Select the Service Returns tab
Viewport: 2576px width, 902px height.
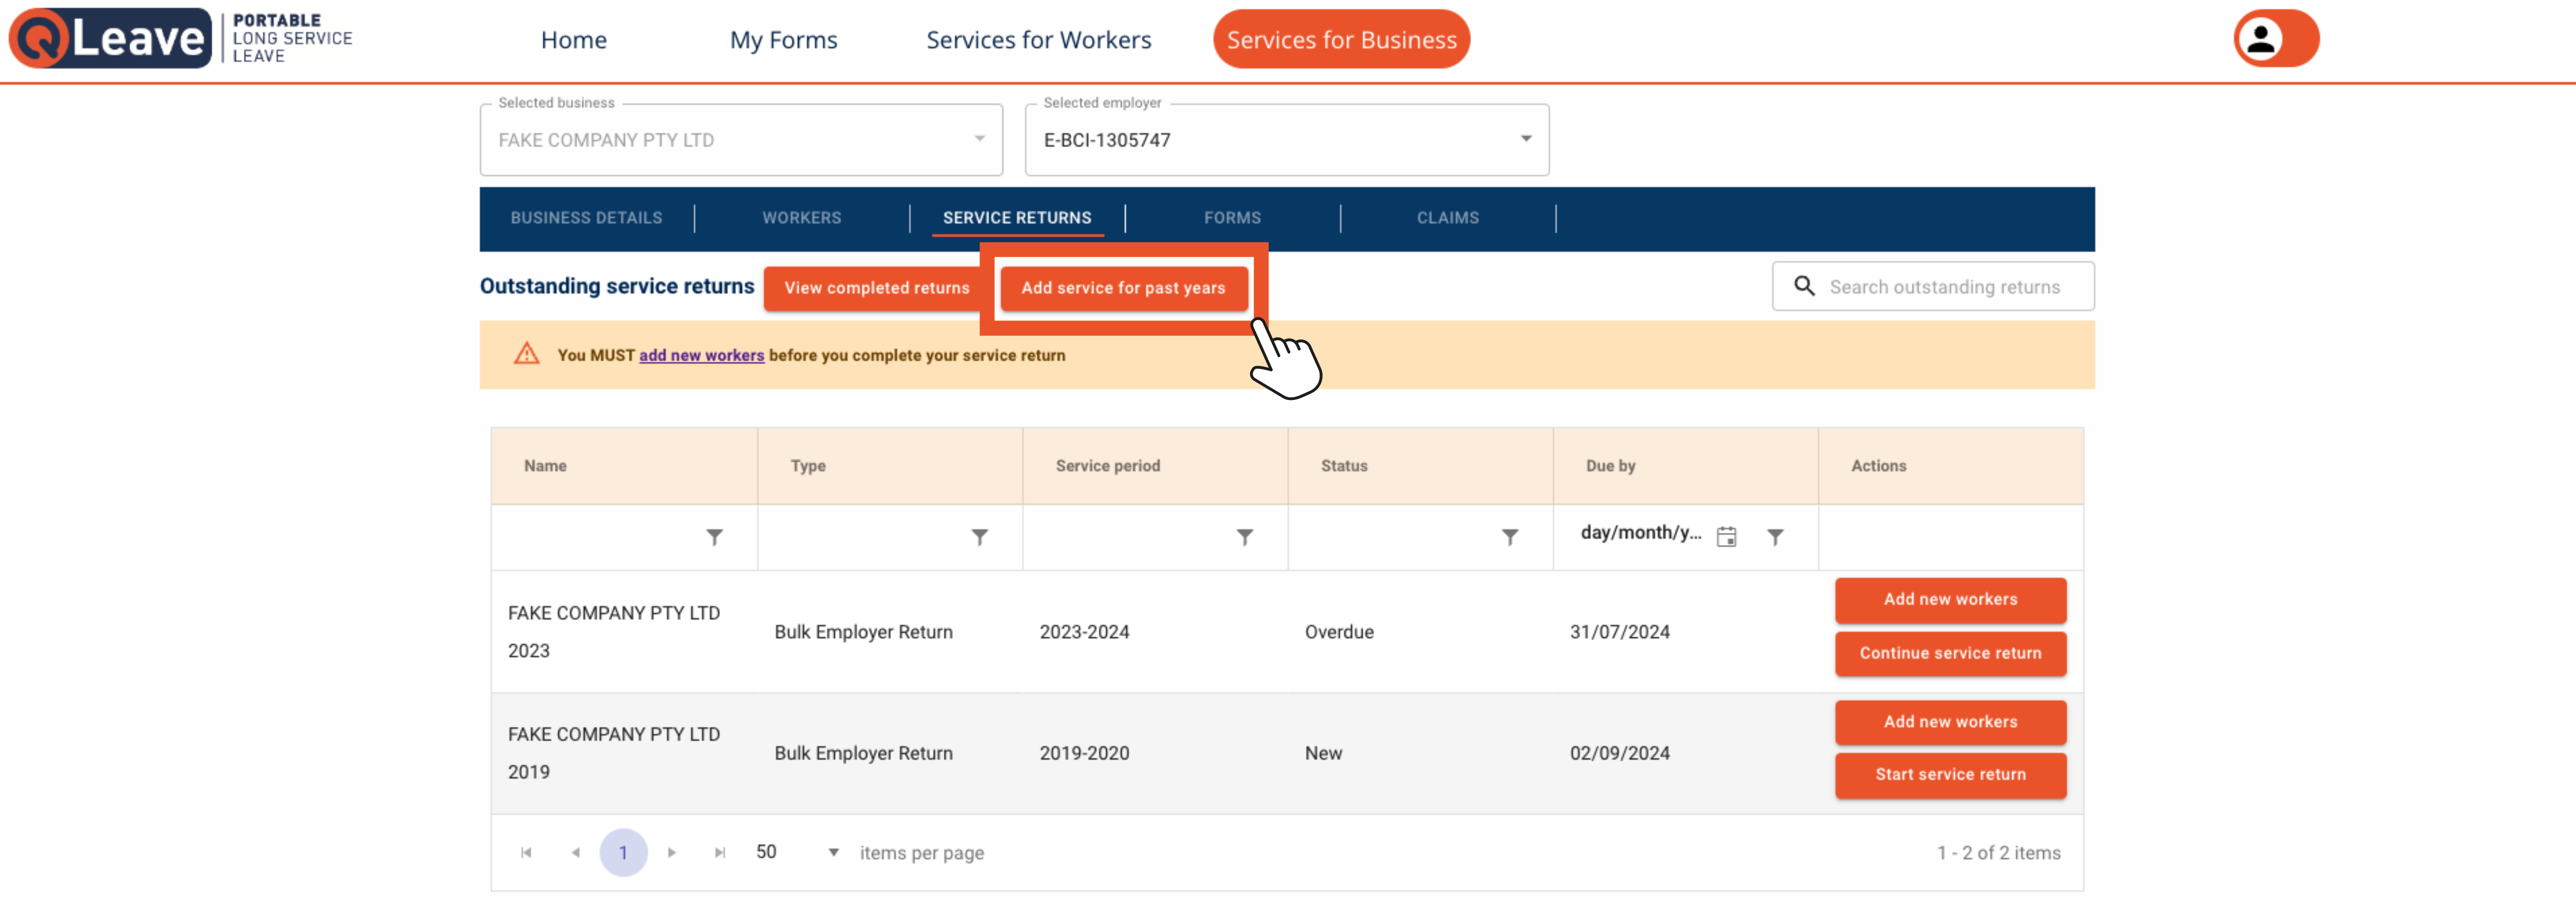pyautogui.click(x=1017, y=217)
